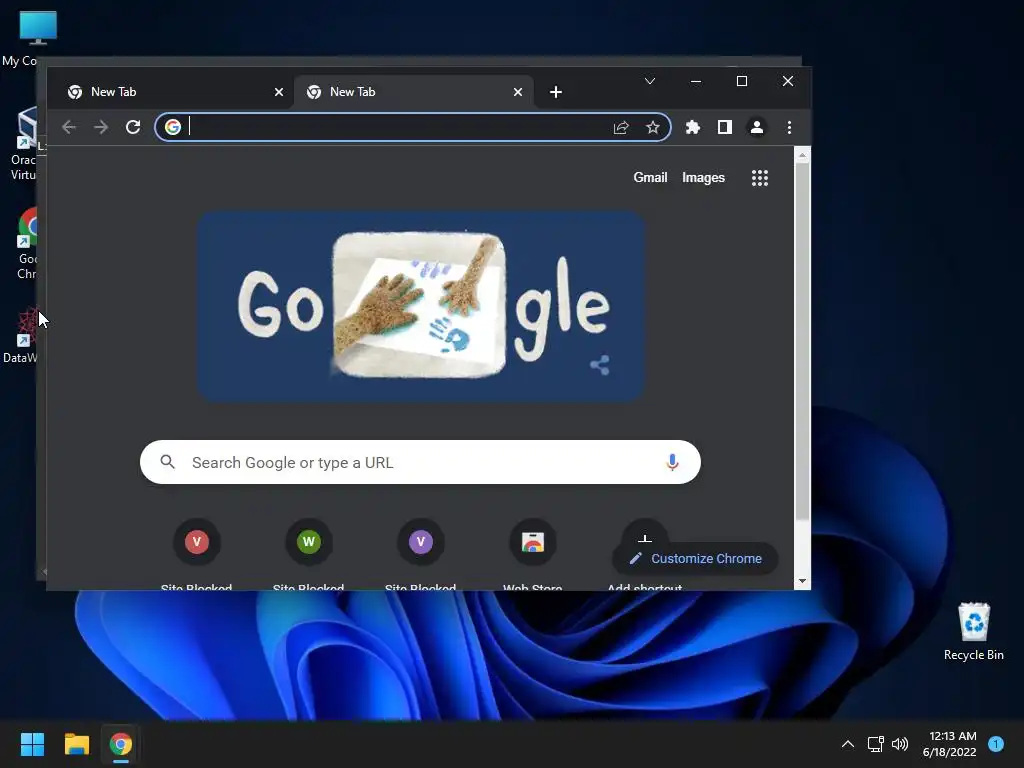Open the Web Store shortcut
Screen dimensions: 1024x768
[533, 541]
